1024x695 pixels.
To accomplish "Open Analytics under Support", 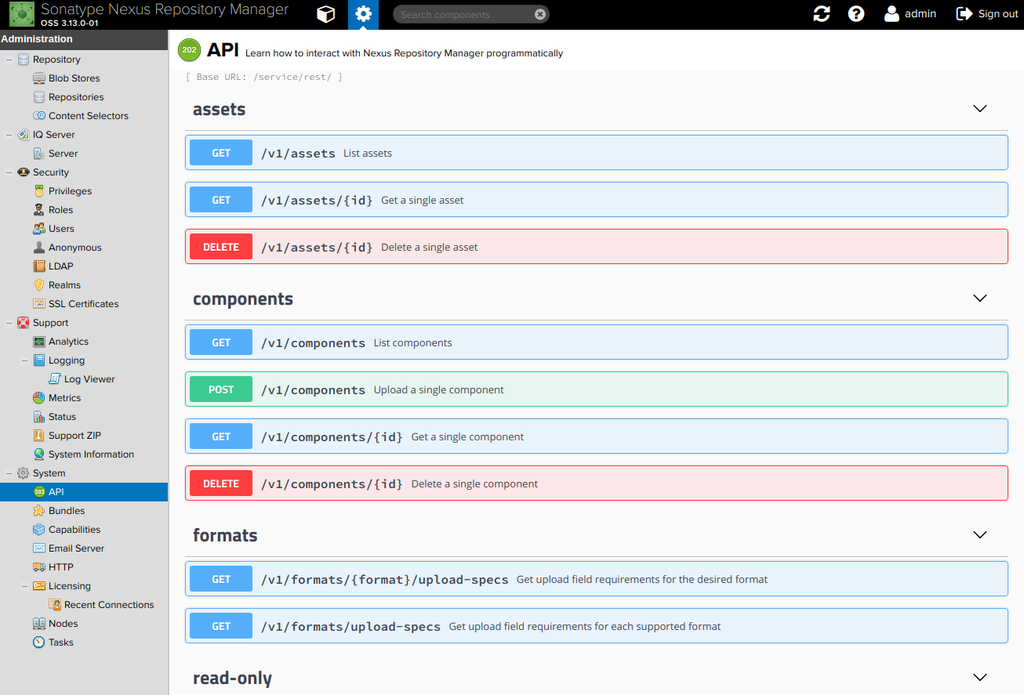I will pos(68,342).
